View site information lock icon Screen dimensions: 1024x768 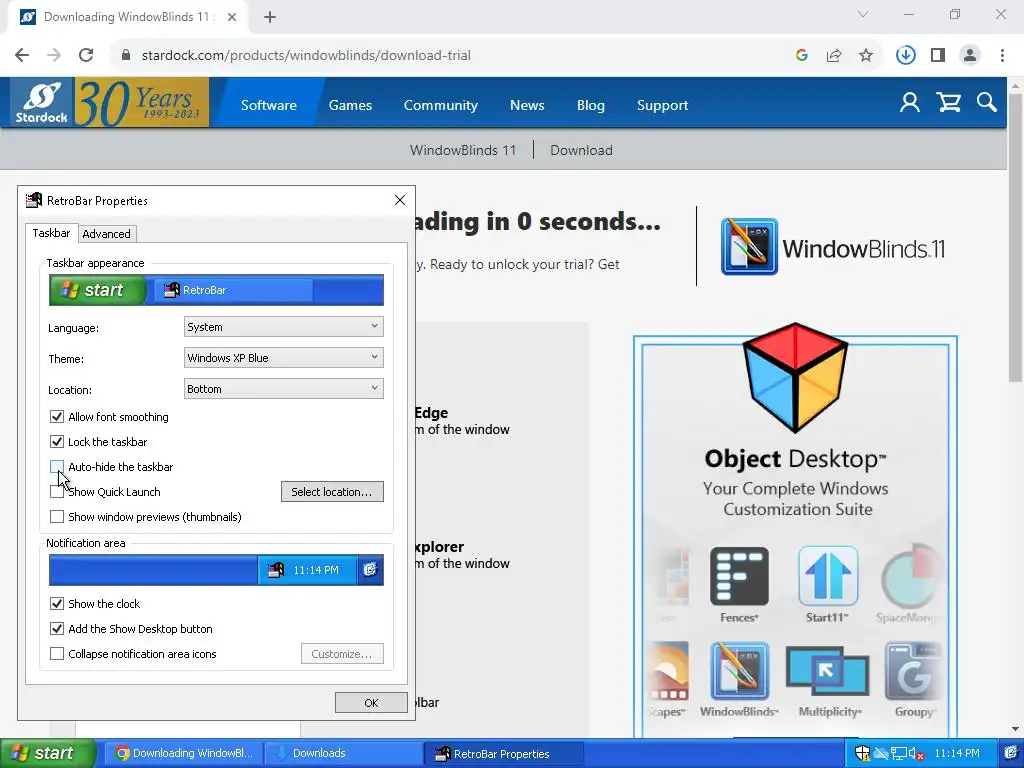coord(126,55)
